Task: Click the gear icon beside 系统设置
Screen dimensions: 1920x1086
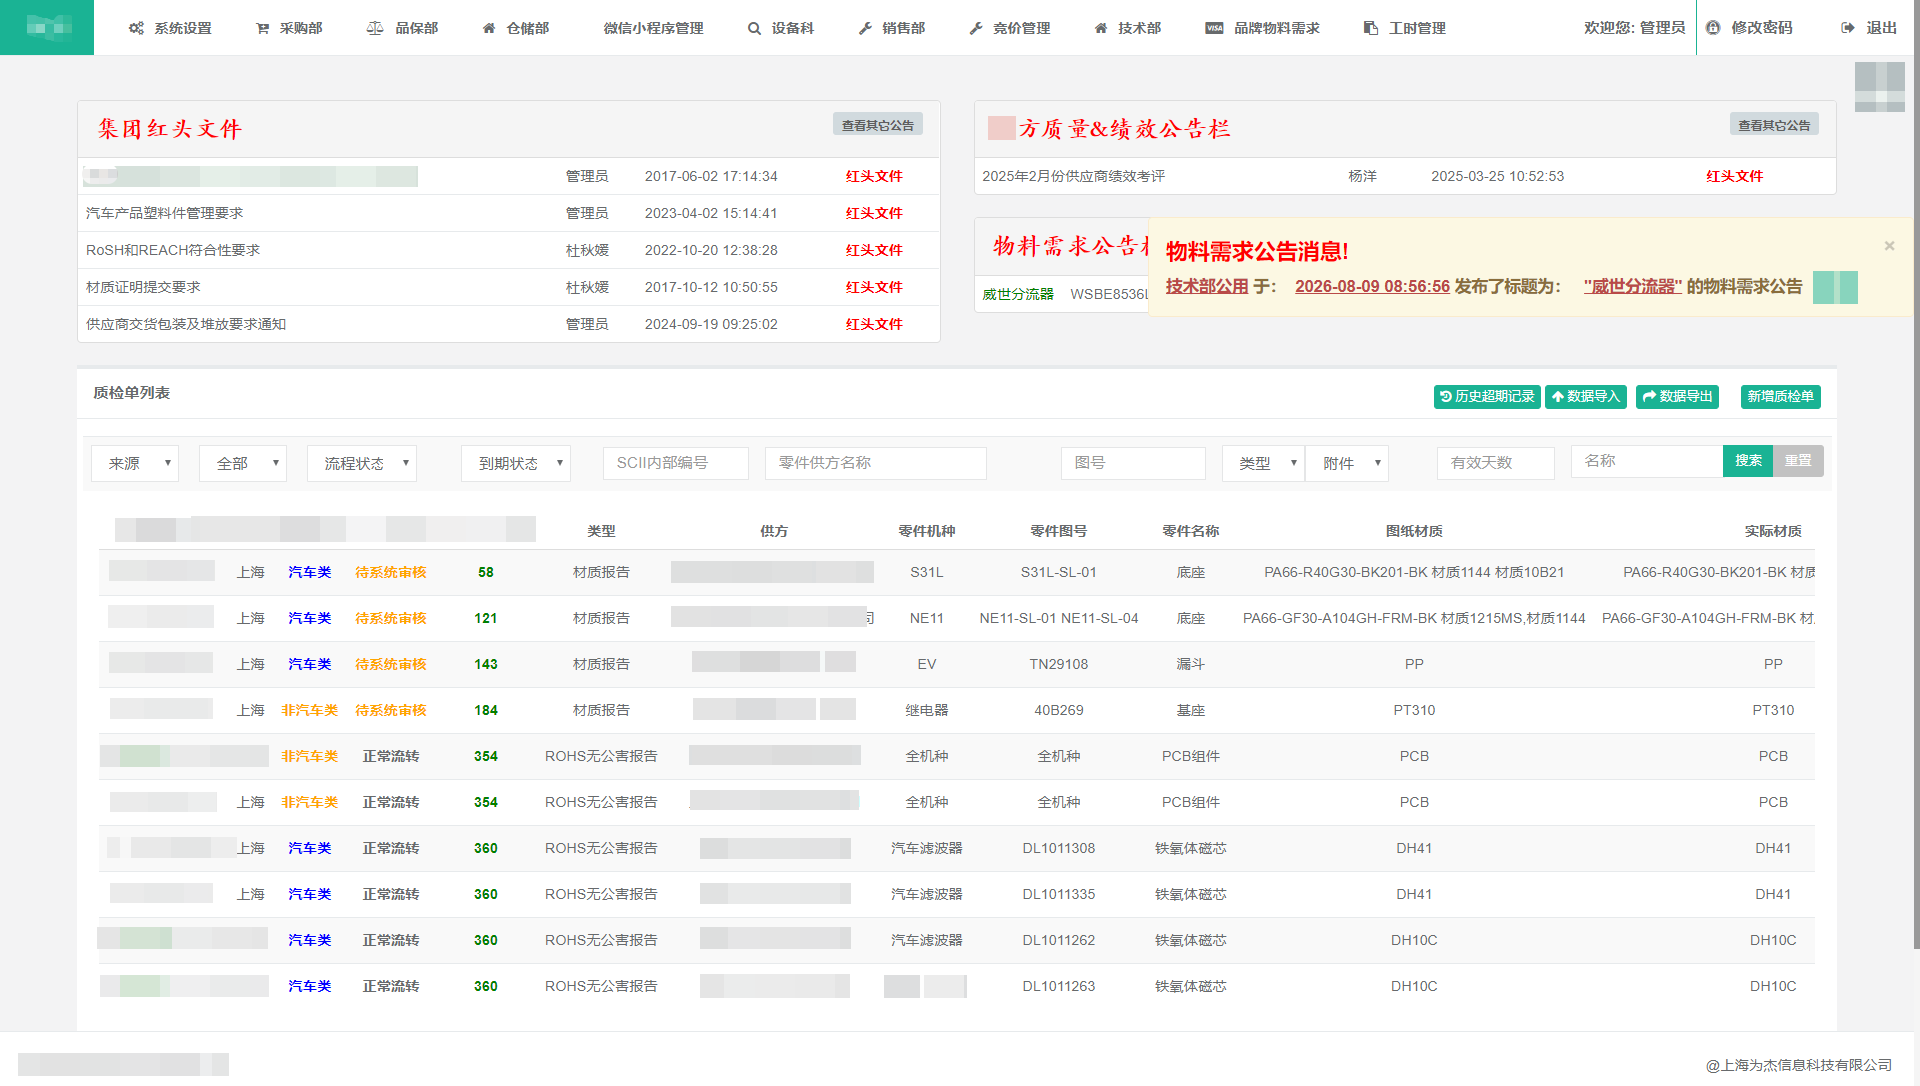Action: pyautogui.click(x=136, y=28)
